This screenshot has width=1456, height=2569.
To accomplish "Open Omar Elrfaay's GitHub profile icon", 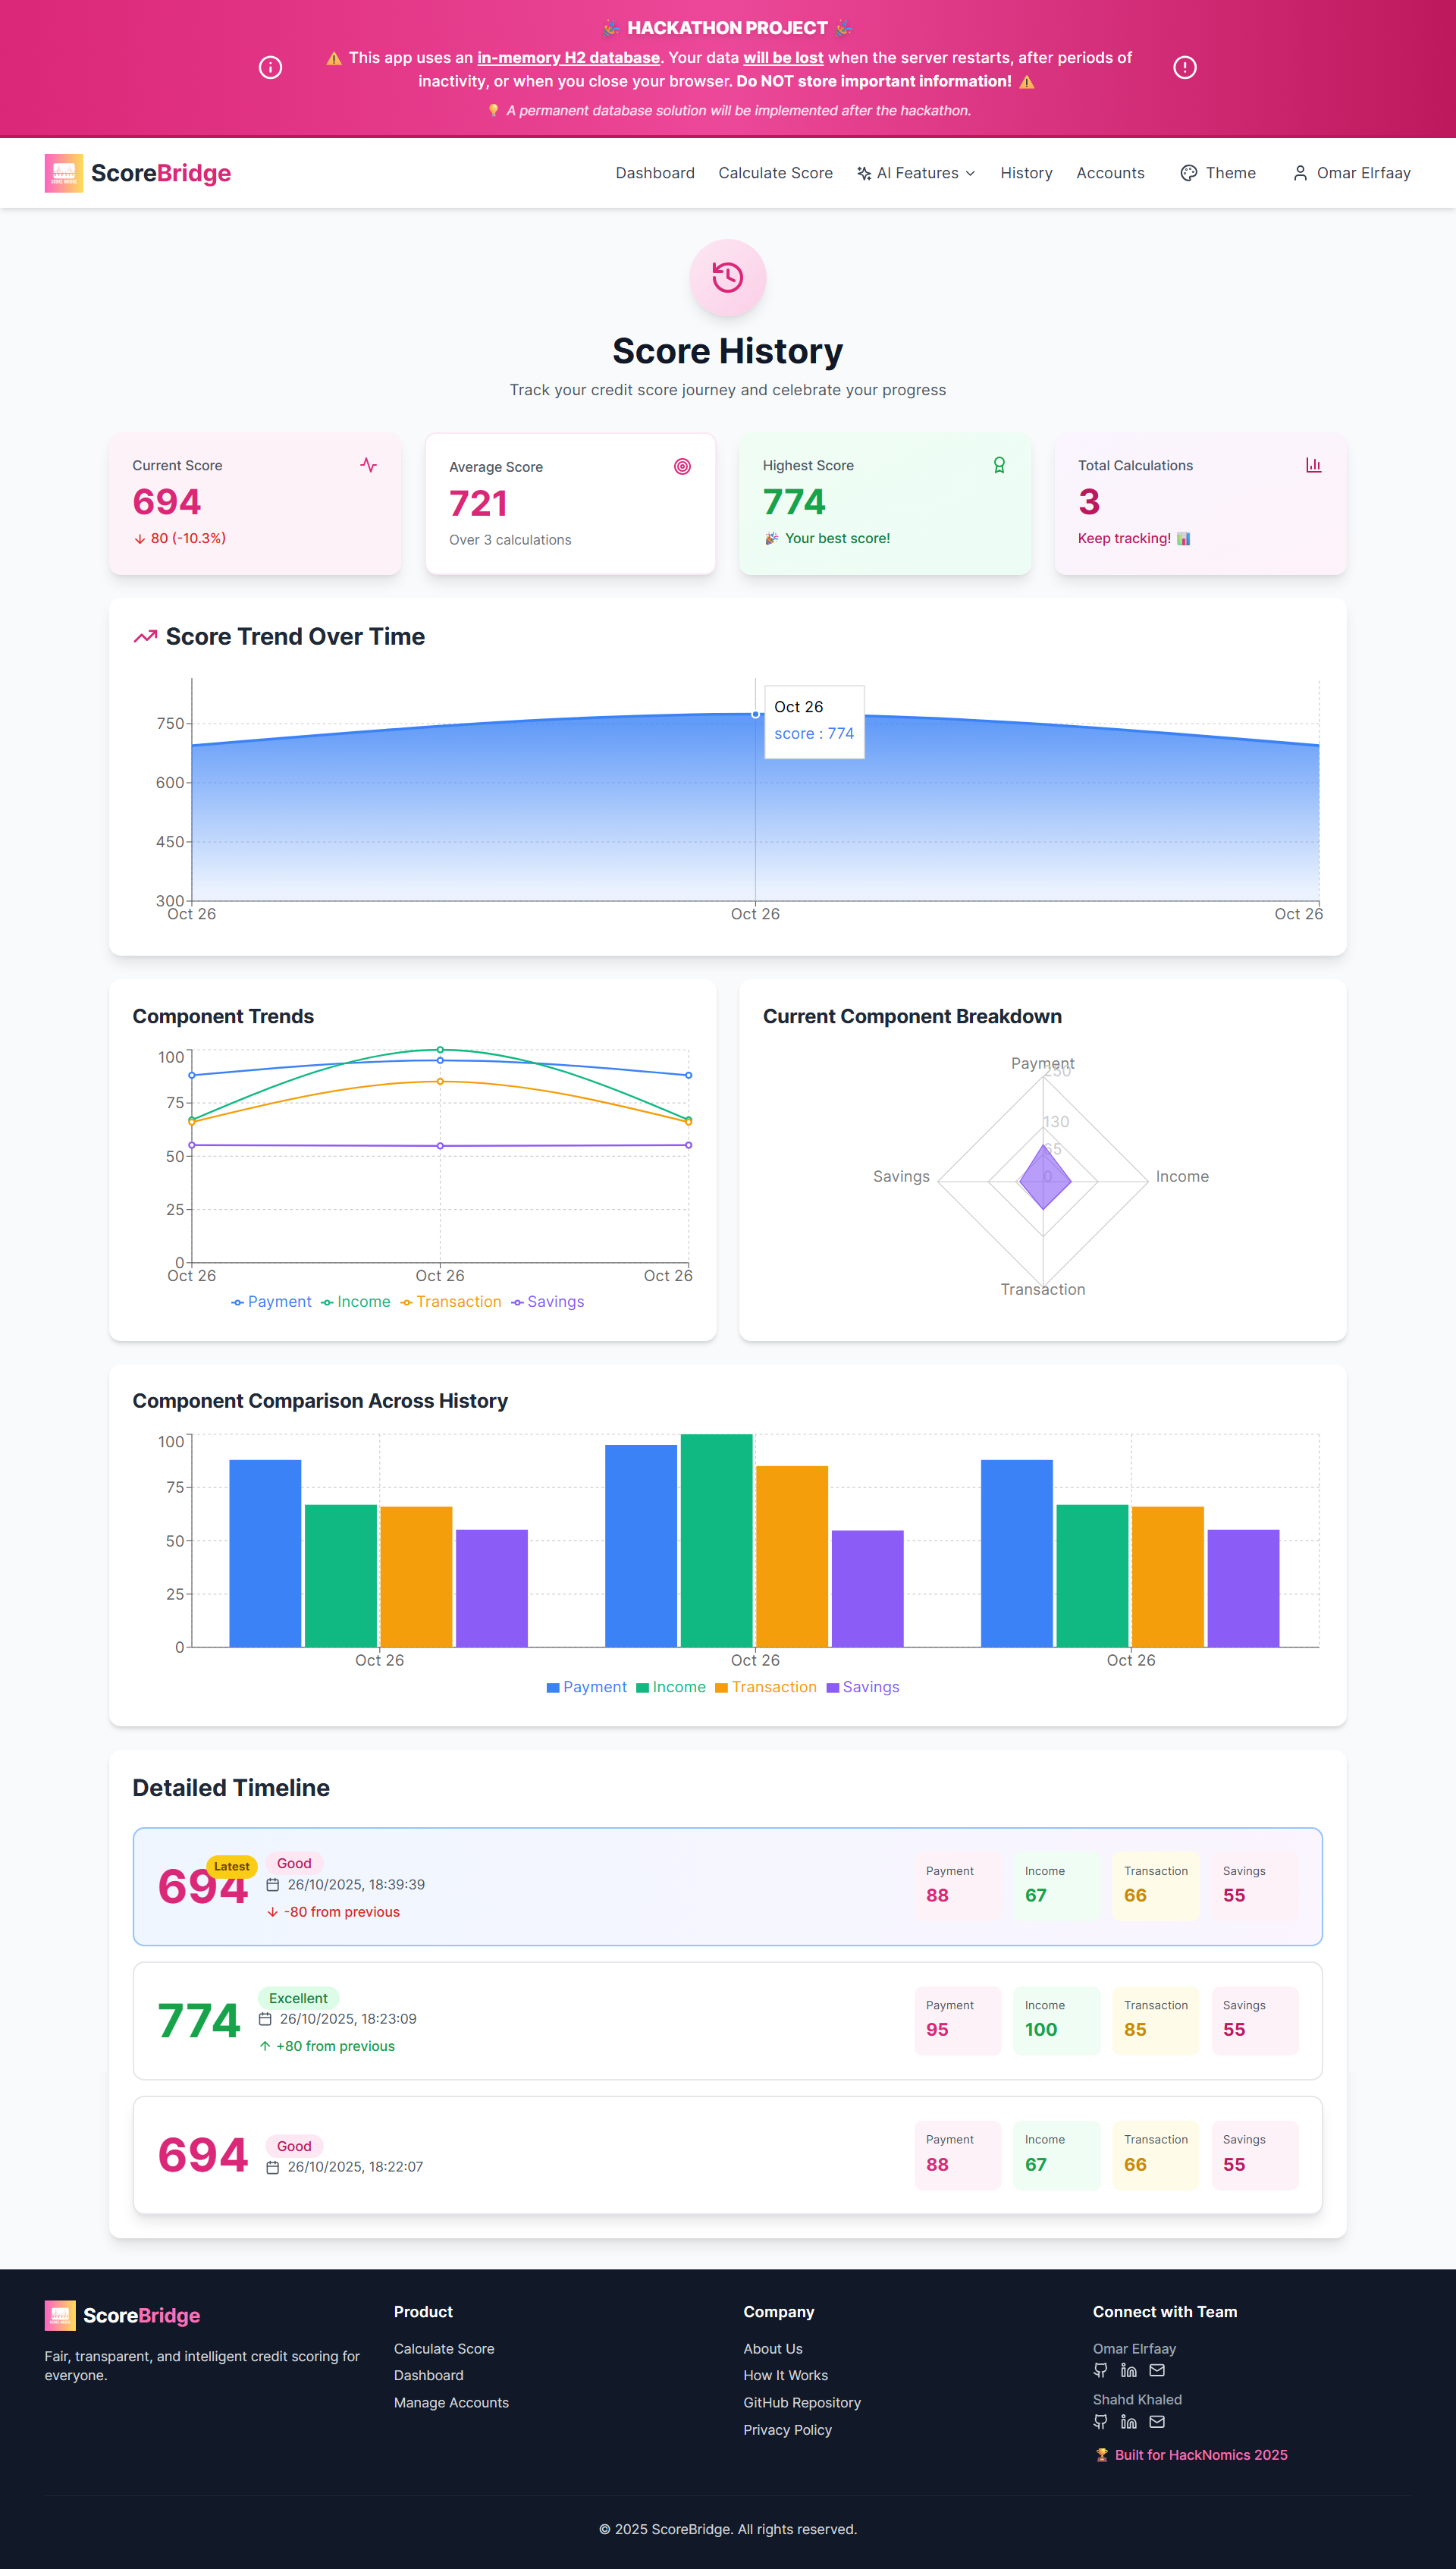I will pyautogui.click(x=1100, y=2370).
